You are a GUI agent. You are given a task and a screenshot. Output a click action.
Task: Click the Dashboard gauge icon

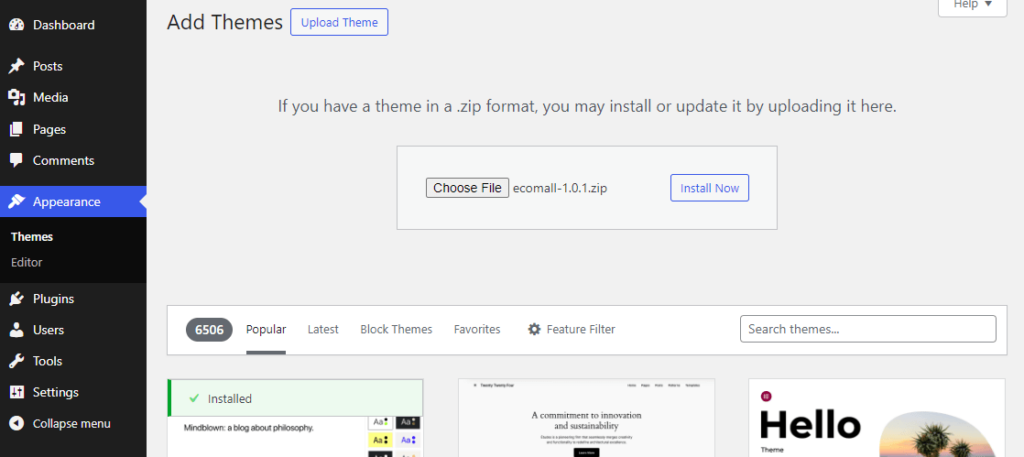pyautogui.click(x=16, y=25)
